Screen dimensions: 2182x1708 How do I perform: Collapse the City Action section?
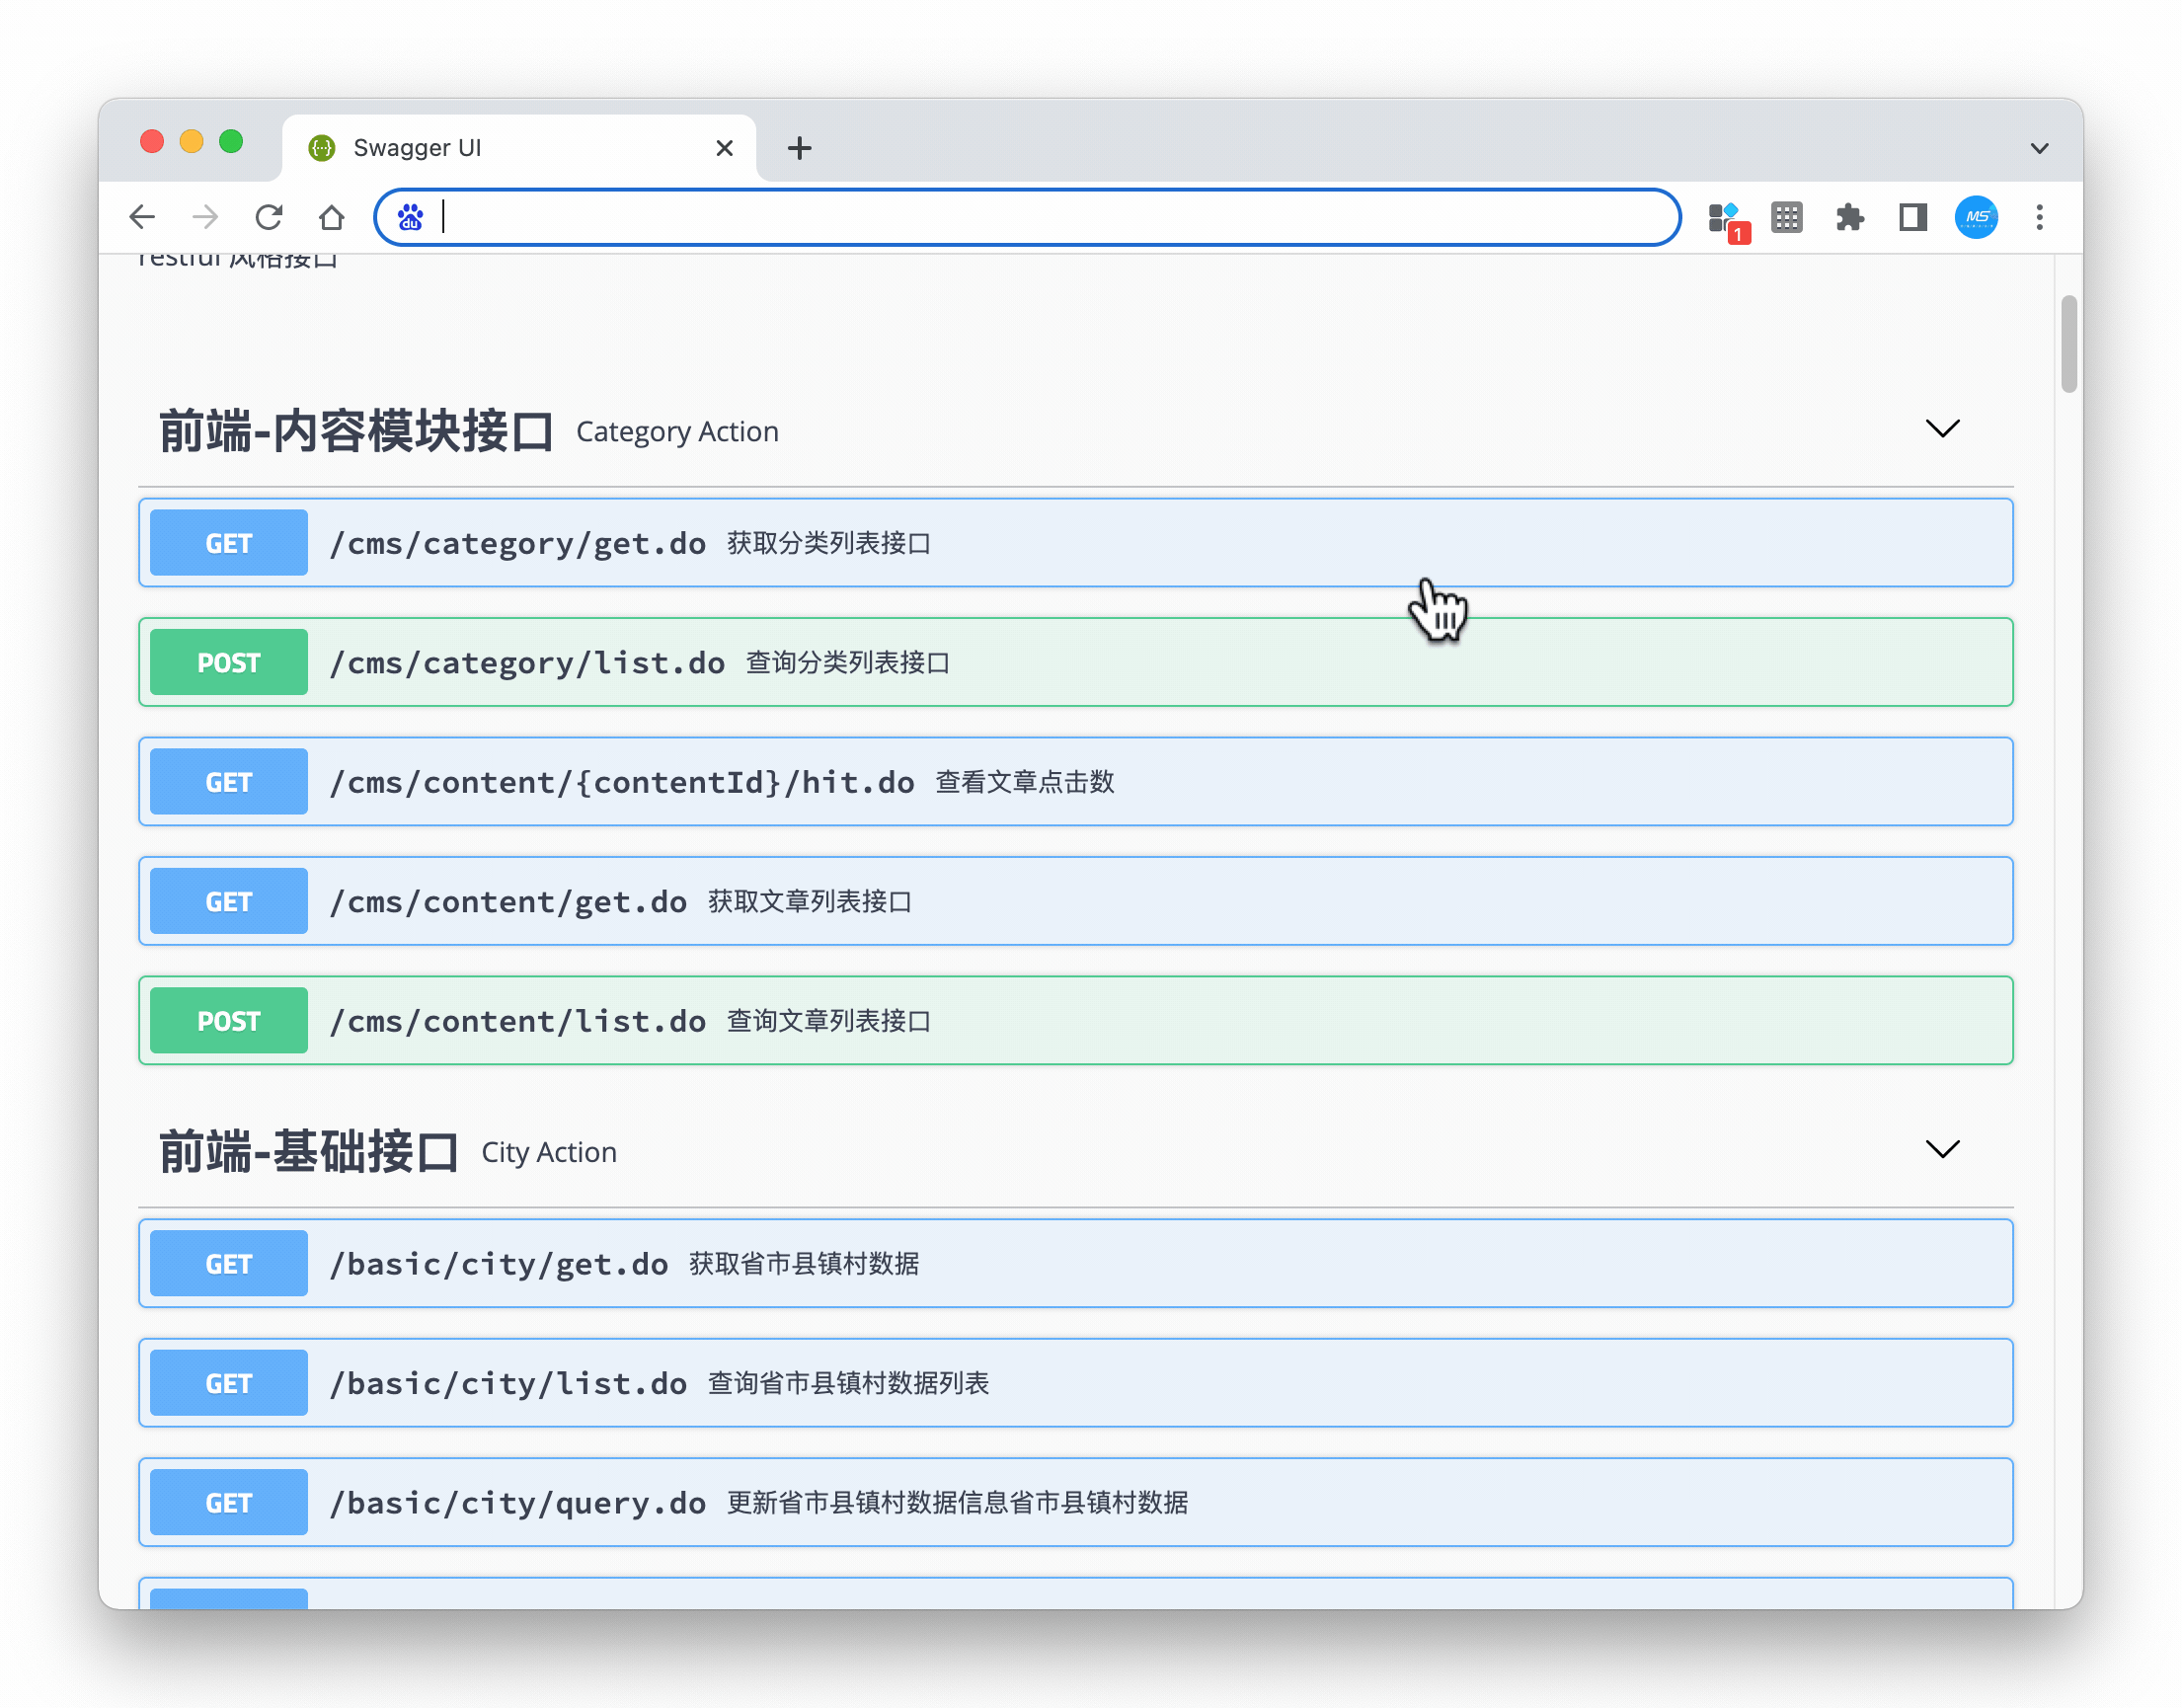click(x=1942, y=1149)
